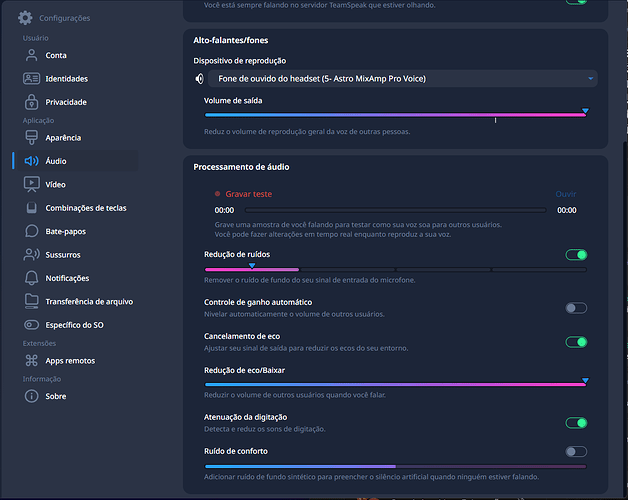Click Ouvir to play back test
628x500 pixels.
coord(566,194)
